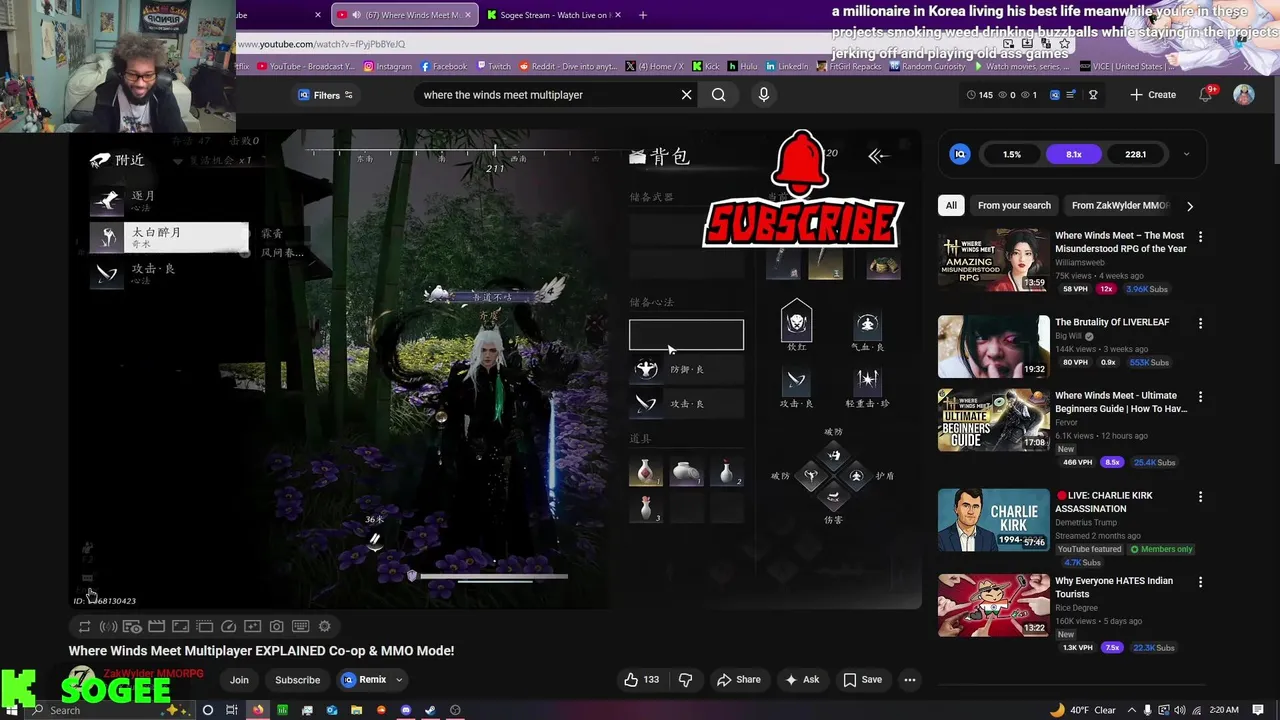Open options menu for 'Why Everyone HATES Indian Tourists'
Viewport: 1280px width, 720px height.
pyautogui.click(x=1201, y=582)
